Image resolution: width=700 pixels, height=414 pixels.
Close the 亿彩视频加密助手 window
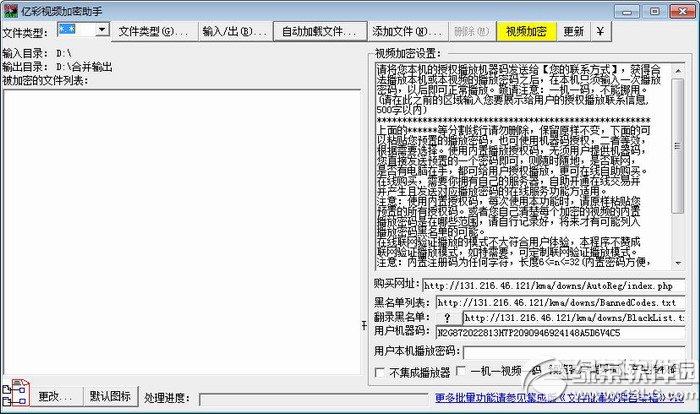tap(683, 12)
